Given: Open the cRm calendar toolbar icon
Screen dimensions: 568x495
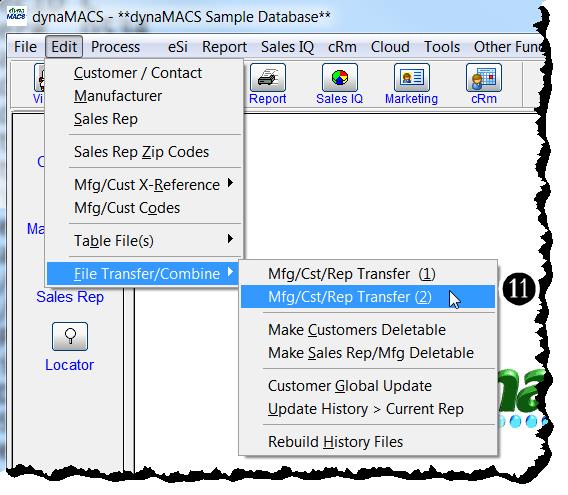Looking at the screenshot, I should tap(484, 78).
